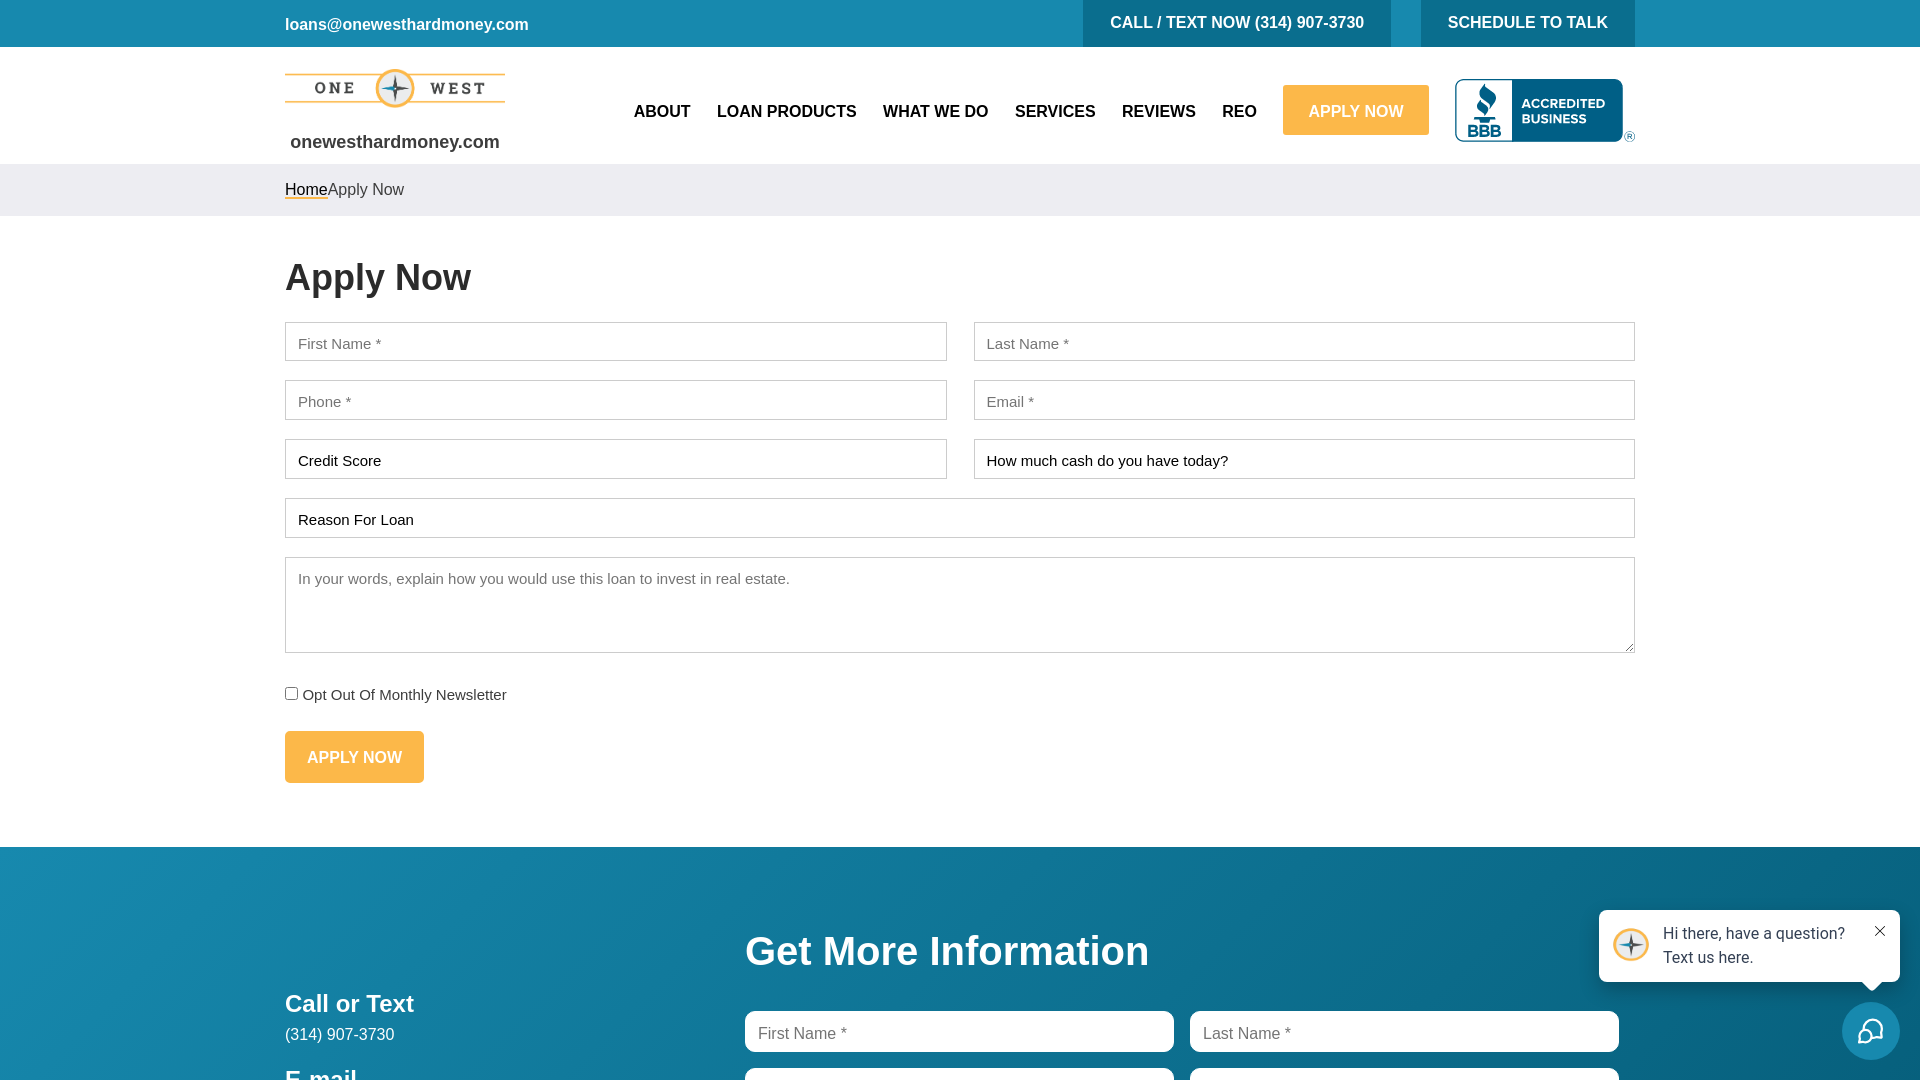Click into the Email field
This screenshot has height=1080, width=1920.
[1304, 400]
